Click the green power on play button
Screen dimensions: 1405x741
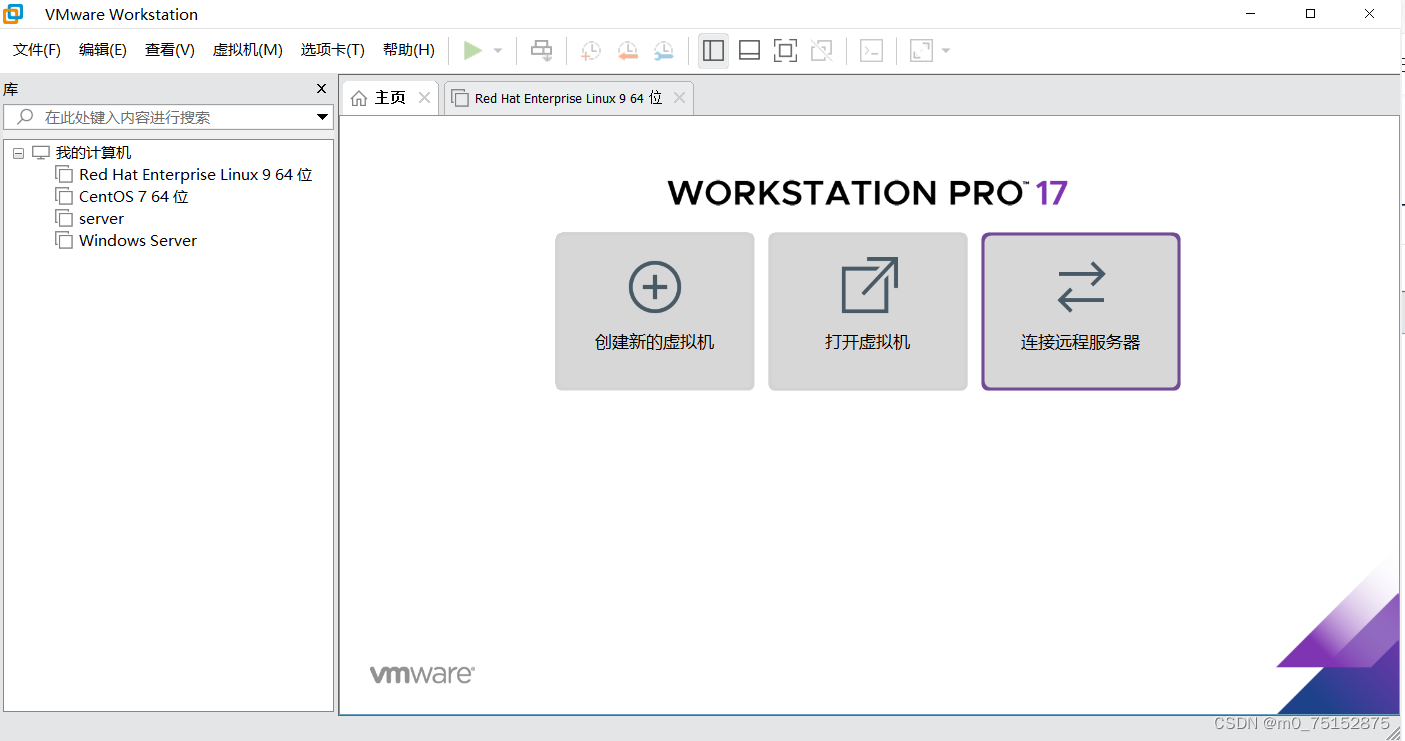[x=473, y=50]
